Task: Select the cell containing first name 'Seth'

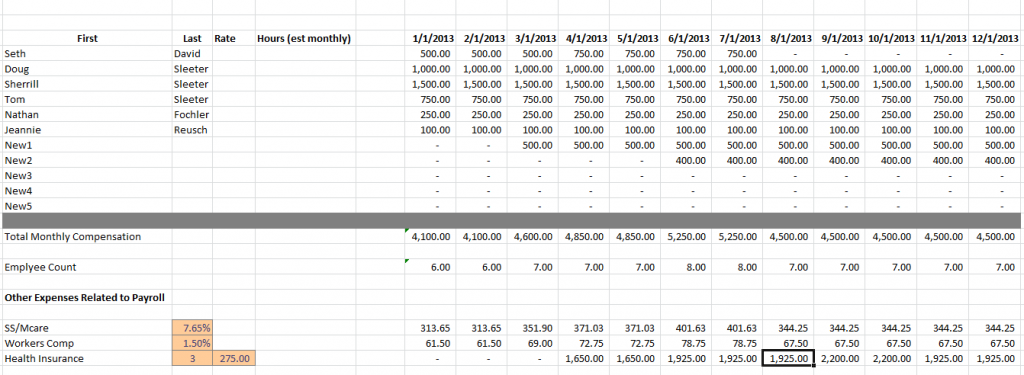Action: [87, 54]
